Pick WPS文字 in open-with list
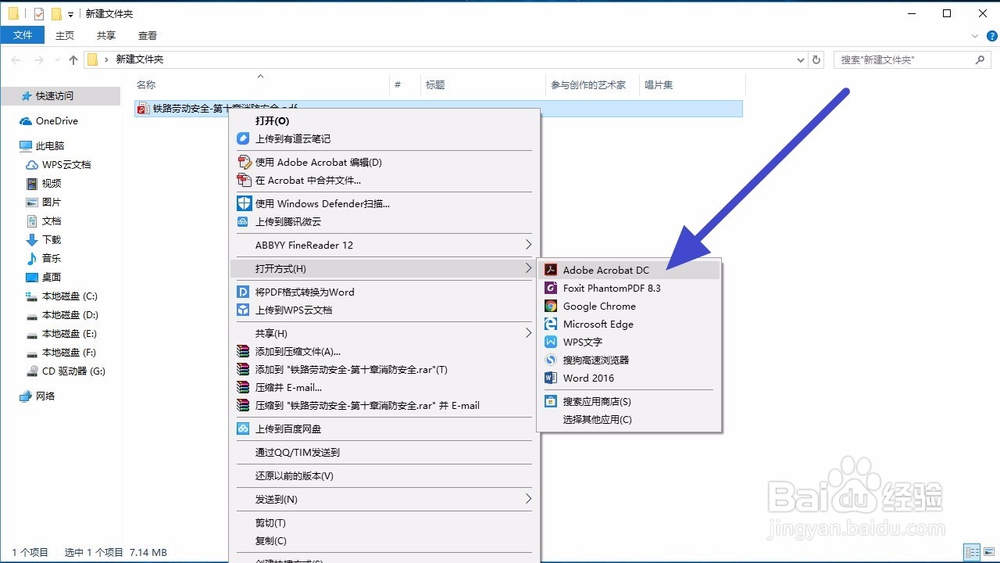The image size is (1000, 563). (x=629, y=342)
